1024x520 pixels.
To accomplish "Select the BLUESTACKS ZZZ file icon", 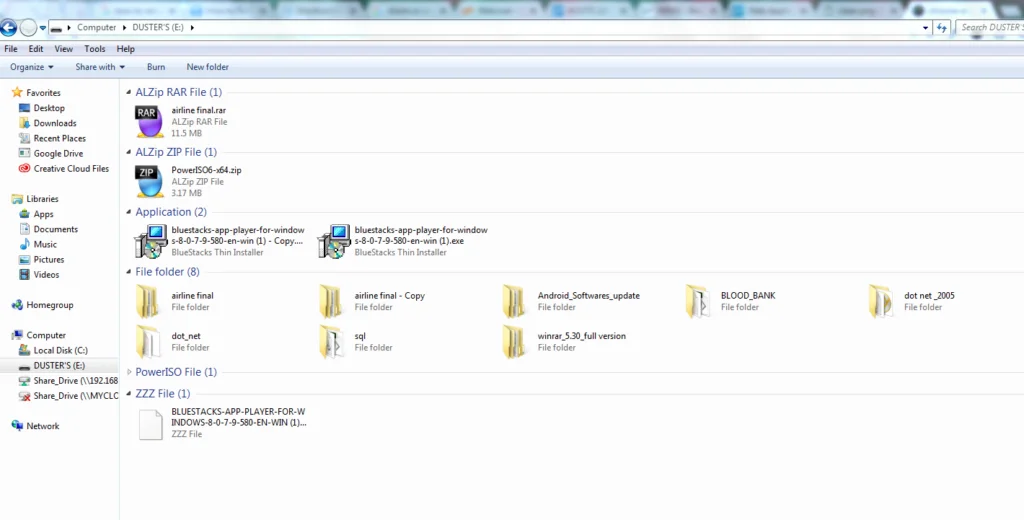I will (150, 425).
